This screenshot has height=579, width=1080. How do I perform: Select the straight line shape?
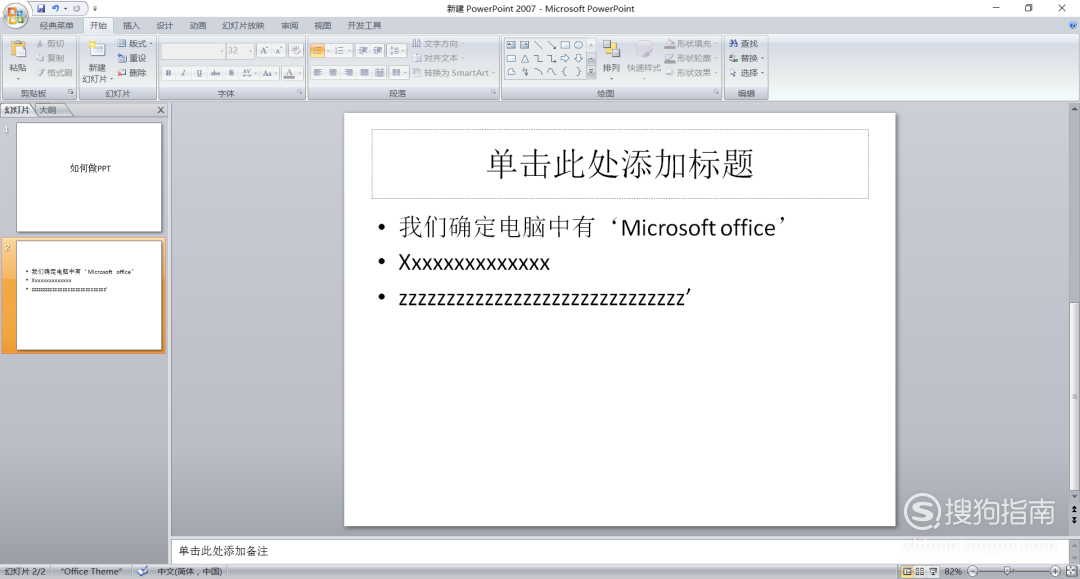tap(538, 45)
